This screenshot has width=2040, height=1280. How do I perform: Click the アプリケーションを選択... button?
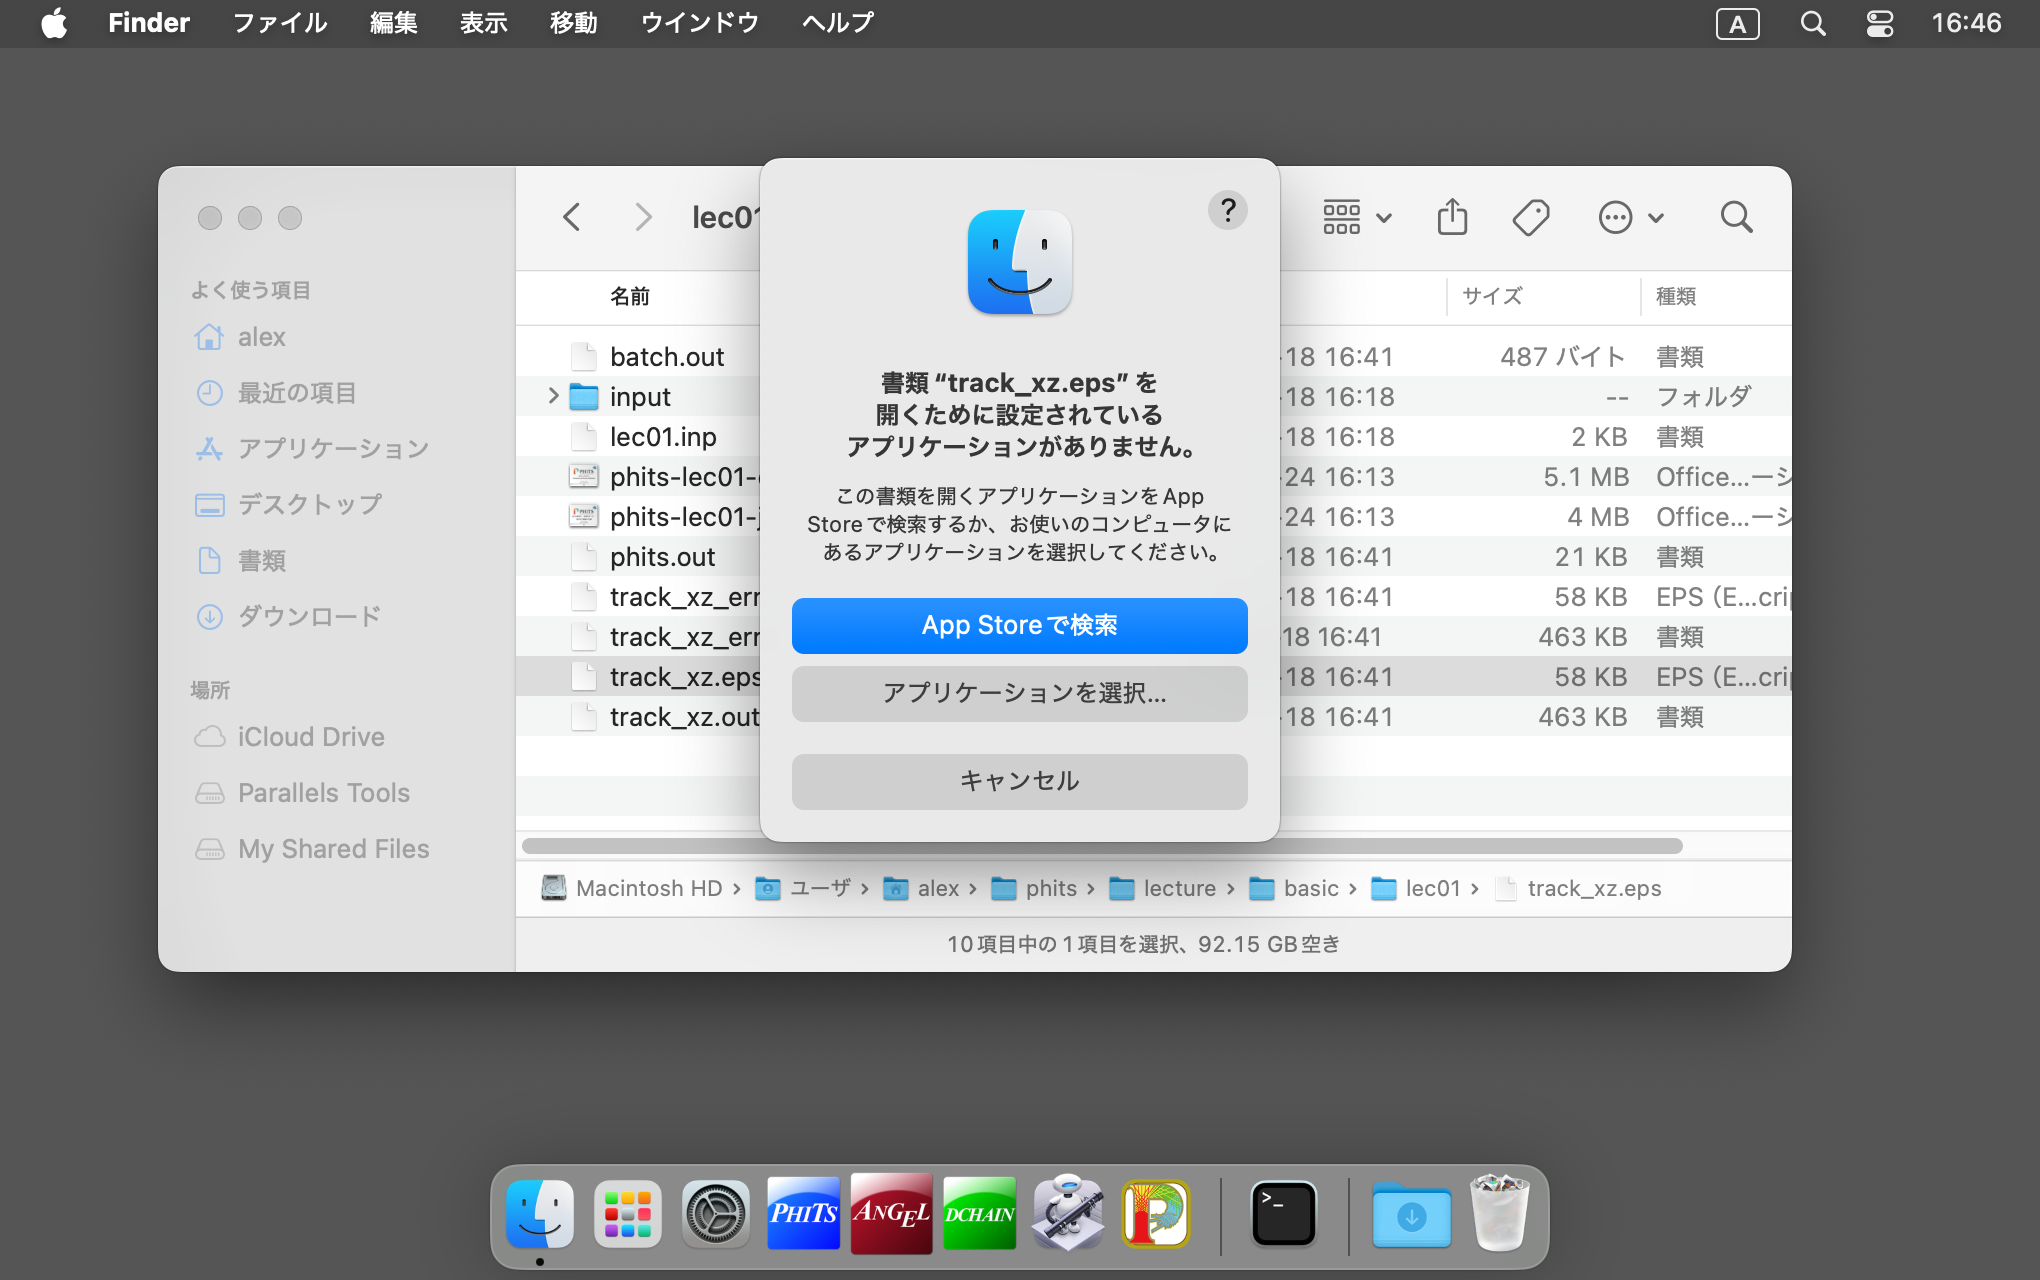click(x=1019, y=694)
